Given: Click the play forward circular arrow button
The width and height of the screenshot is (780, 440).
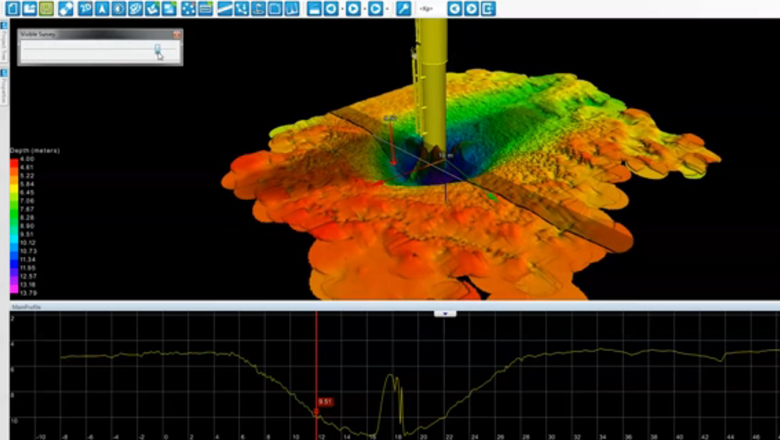Looking at the screenshot, I should click(x=353, y=9).
